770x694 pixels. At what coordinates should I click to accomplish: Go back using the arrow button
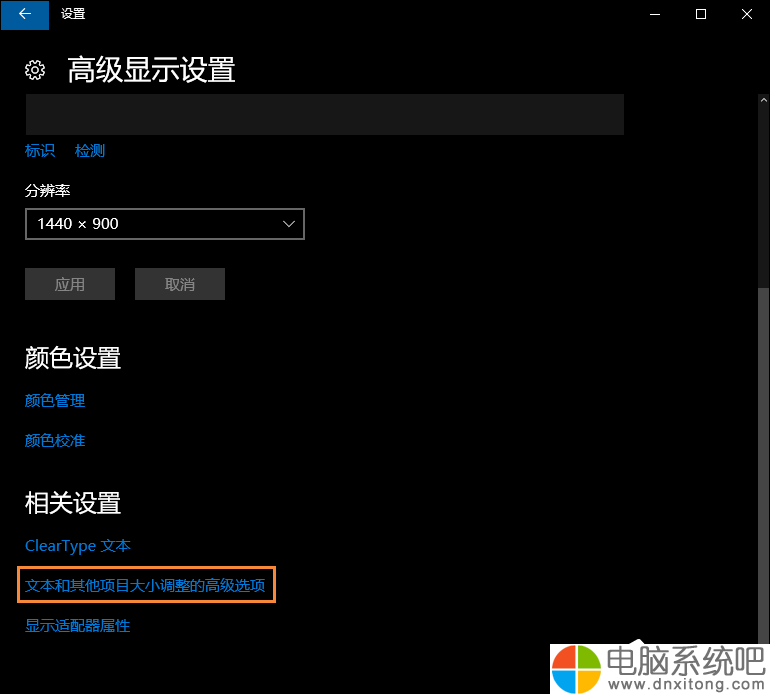[x=25, y=15]
